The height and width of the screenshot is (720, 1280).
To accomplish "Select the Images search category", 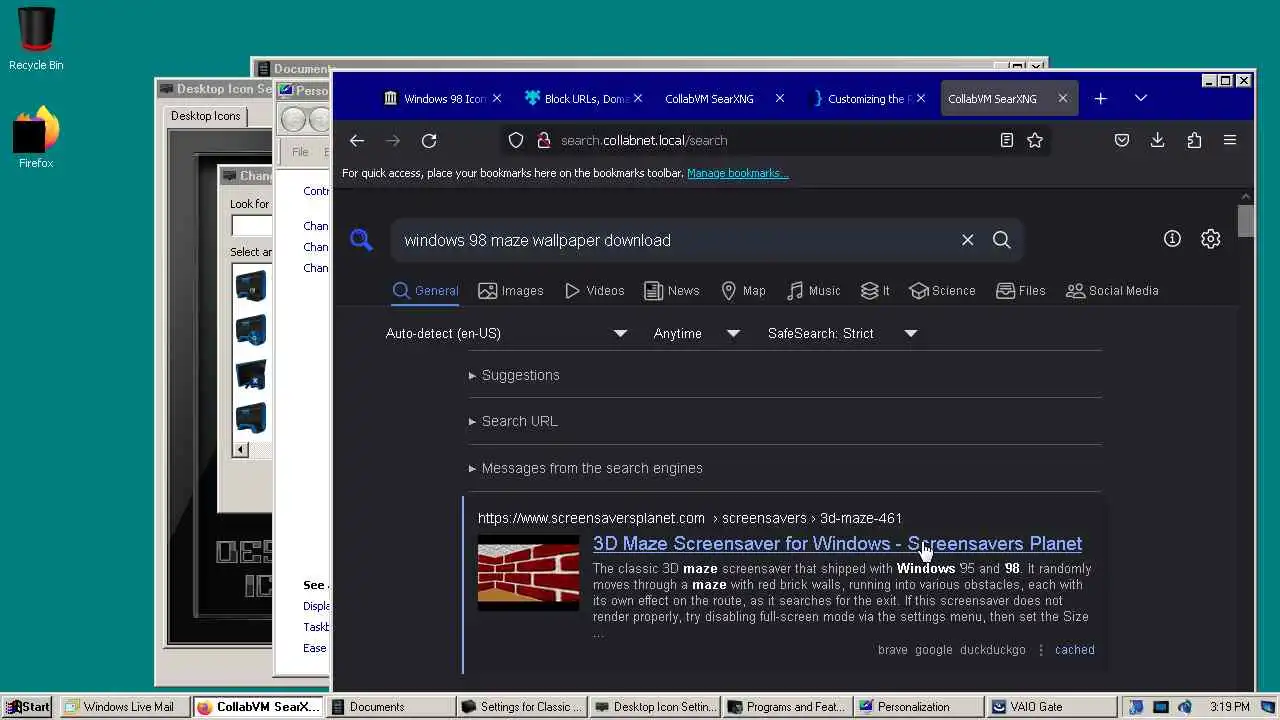I will (x=511, y=291).
